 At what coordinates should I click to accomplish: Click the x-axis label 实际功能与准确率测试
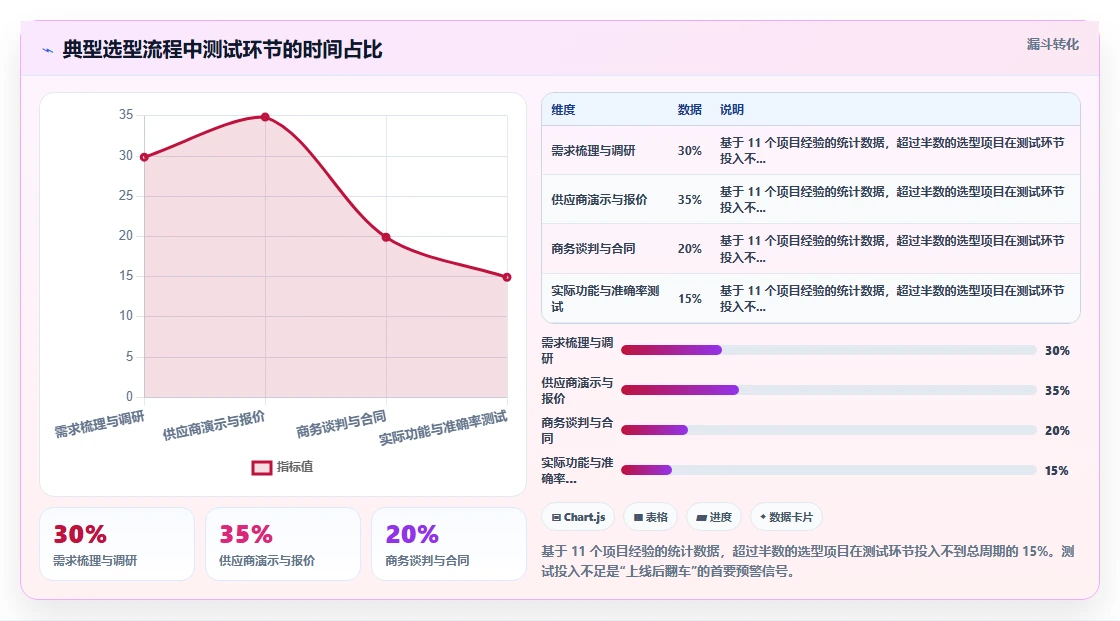click(x=443, y=428)
